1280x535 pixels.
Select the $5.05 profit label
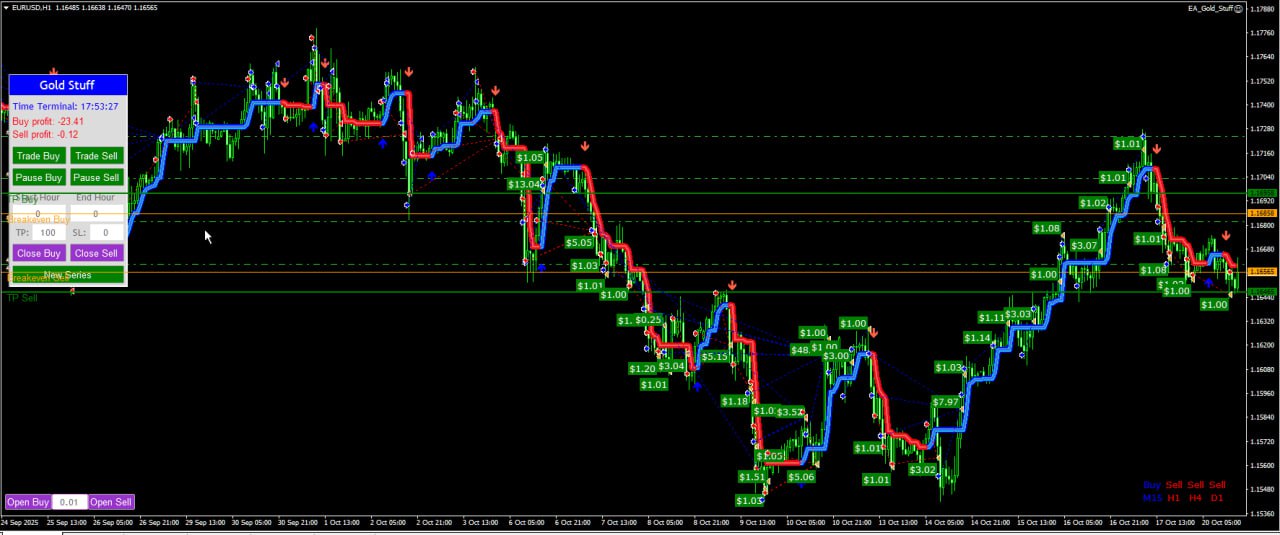point(579,242)
